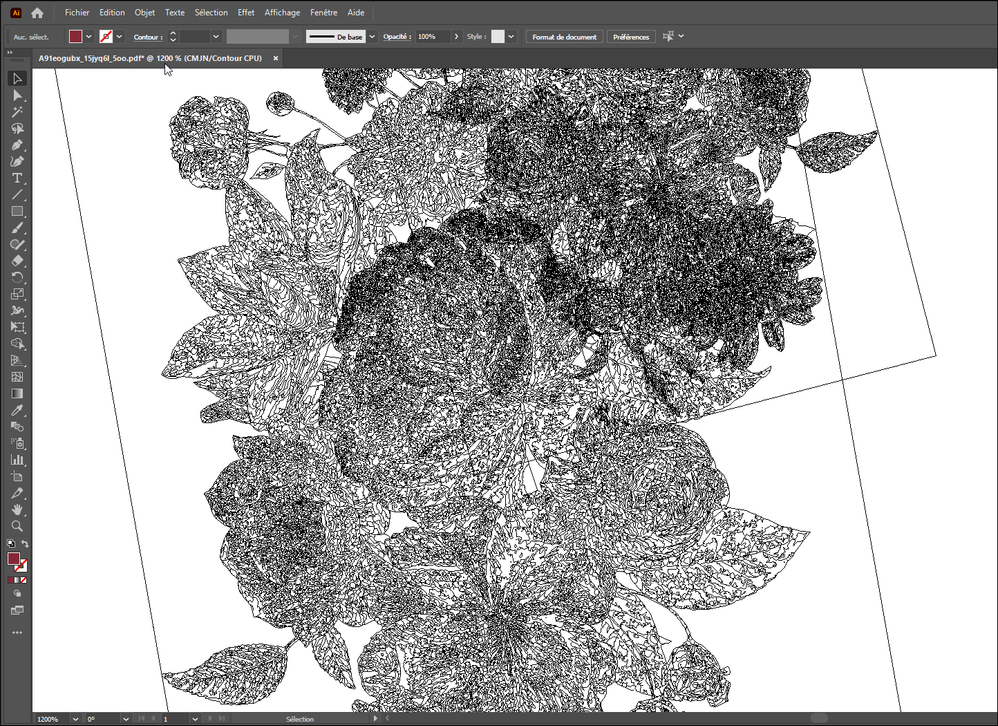Open the Objet menu
This screenshot has height=726, width=998.
tap(144, 12)
